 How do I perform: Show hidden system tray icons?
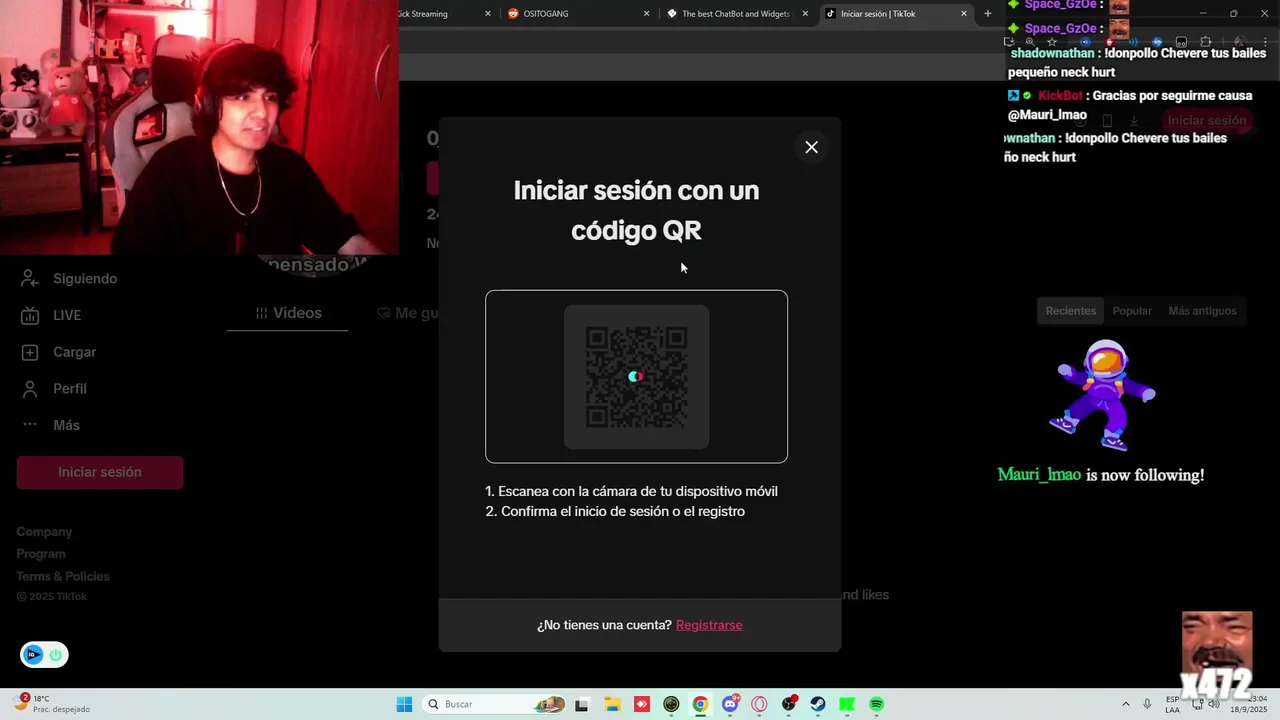[1125, 704]
